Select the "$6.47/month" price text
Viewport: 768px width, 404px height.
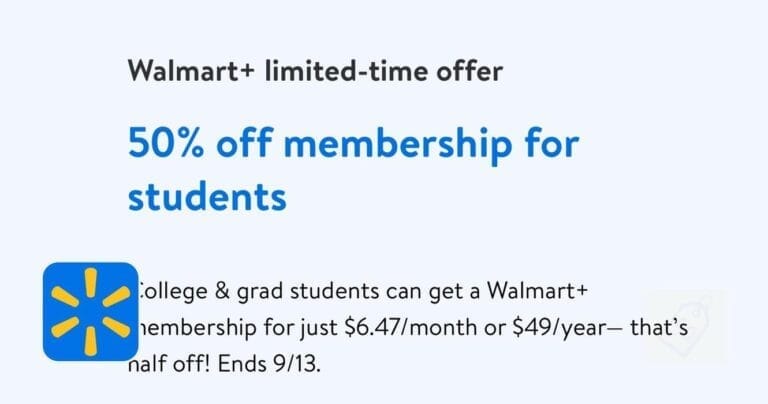(x=411, y=328)
